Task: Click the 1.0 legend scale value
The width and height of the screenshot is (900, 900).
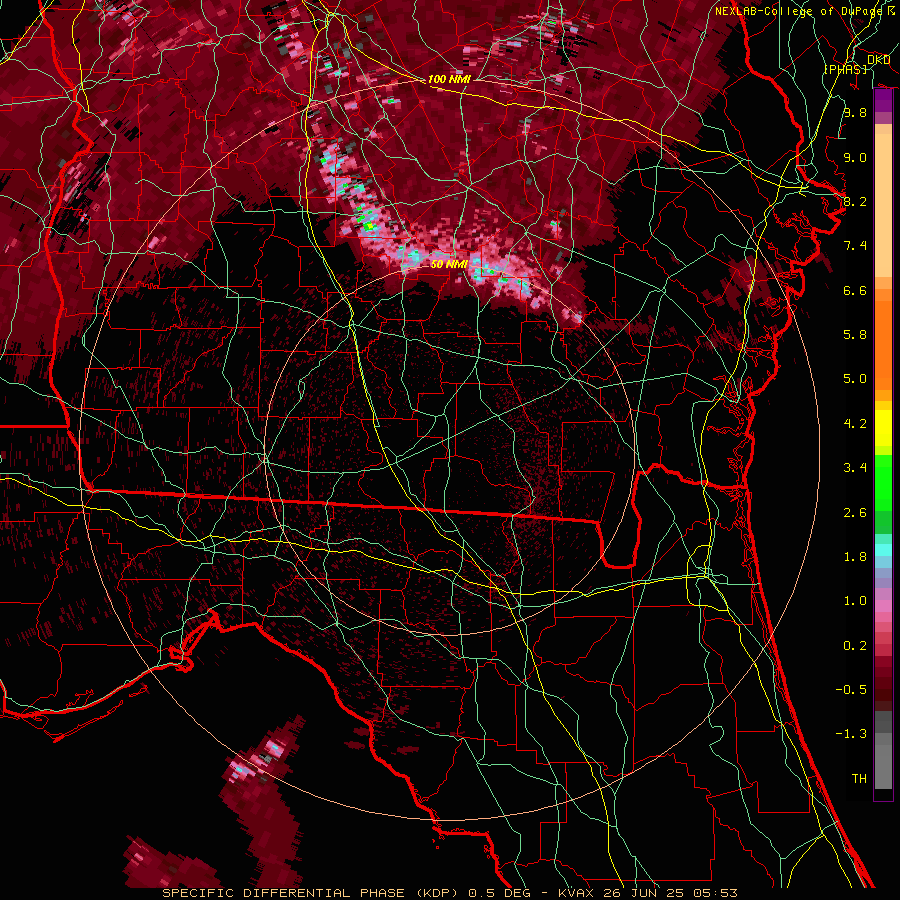Action: [855, 601]
